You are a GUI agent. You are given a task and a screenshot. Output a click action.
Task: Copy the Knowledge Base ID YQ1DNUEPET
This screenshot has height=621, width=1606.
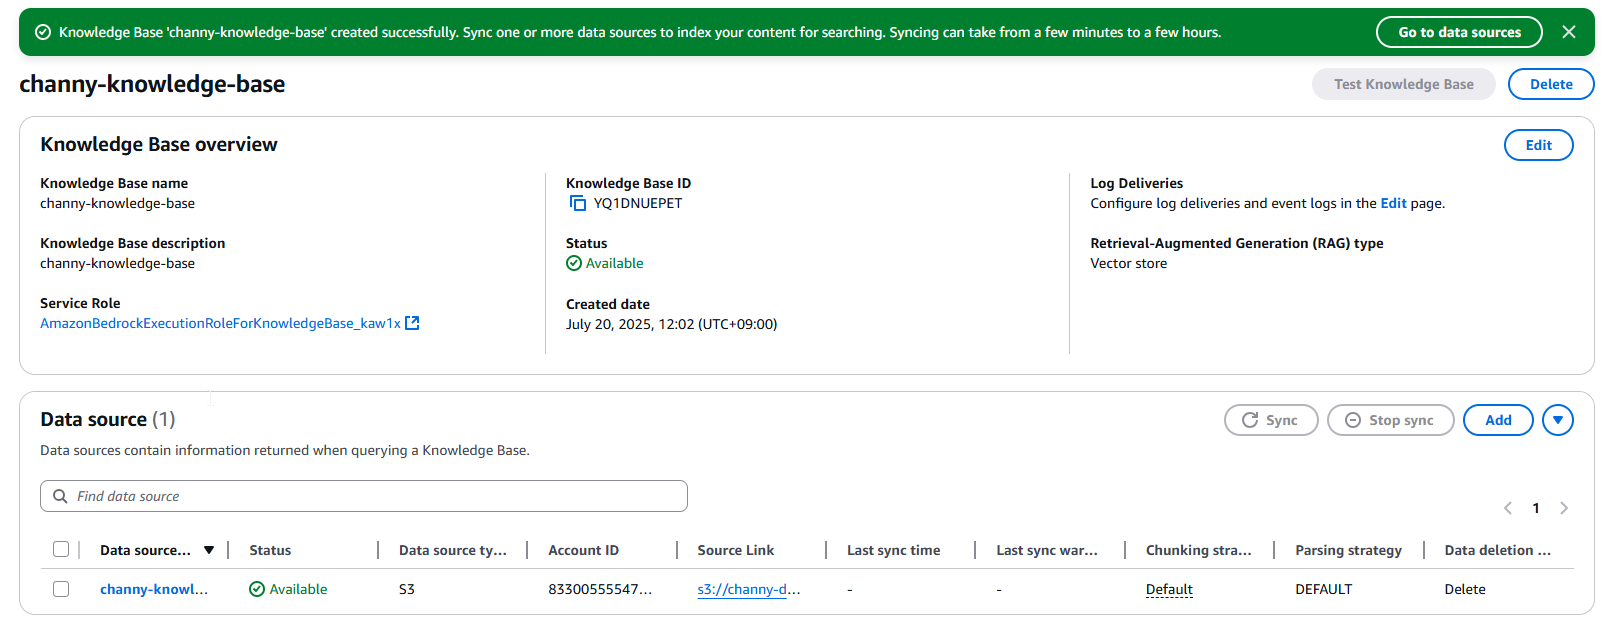[578, 203]
